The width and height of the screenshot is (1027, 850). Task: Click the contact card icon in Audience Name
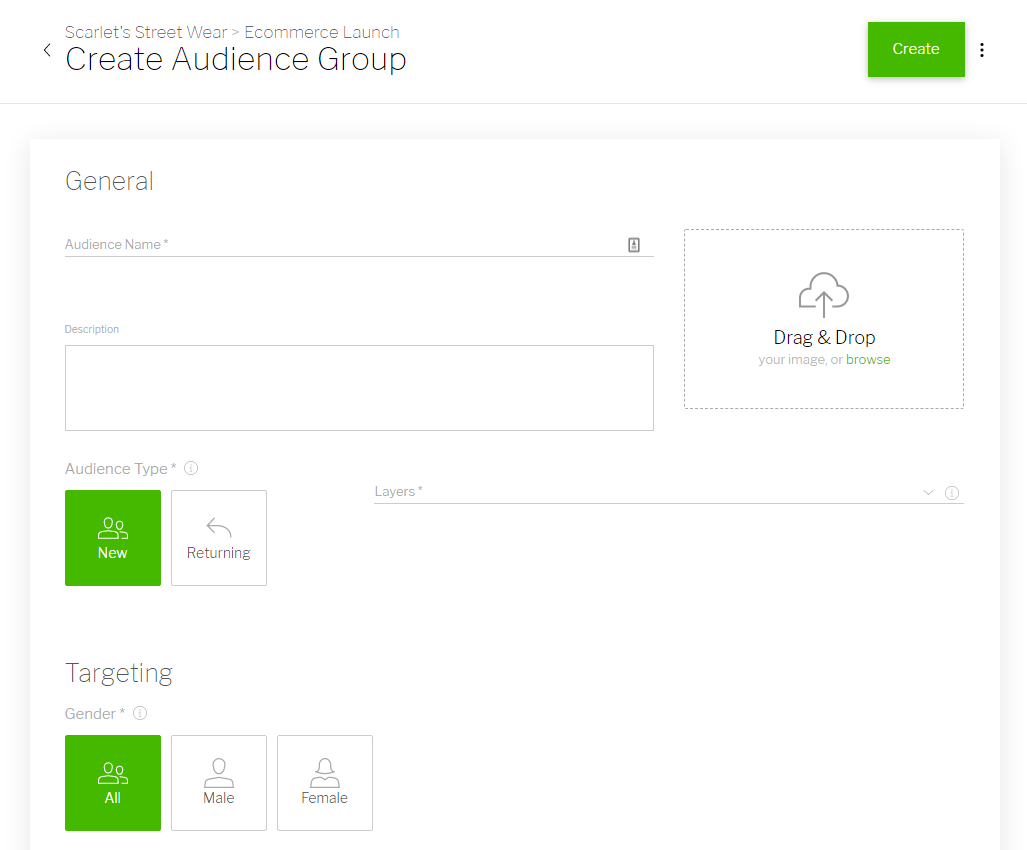[x=634, y=245]
